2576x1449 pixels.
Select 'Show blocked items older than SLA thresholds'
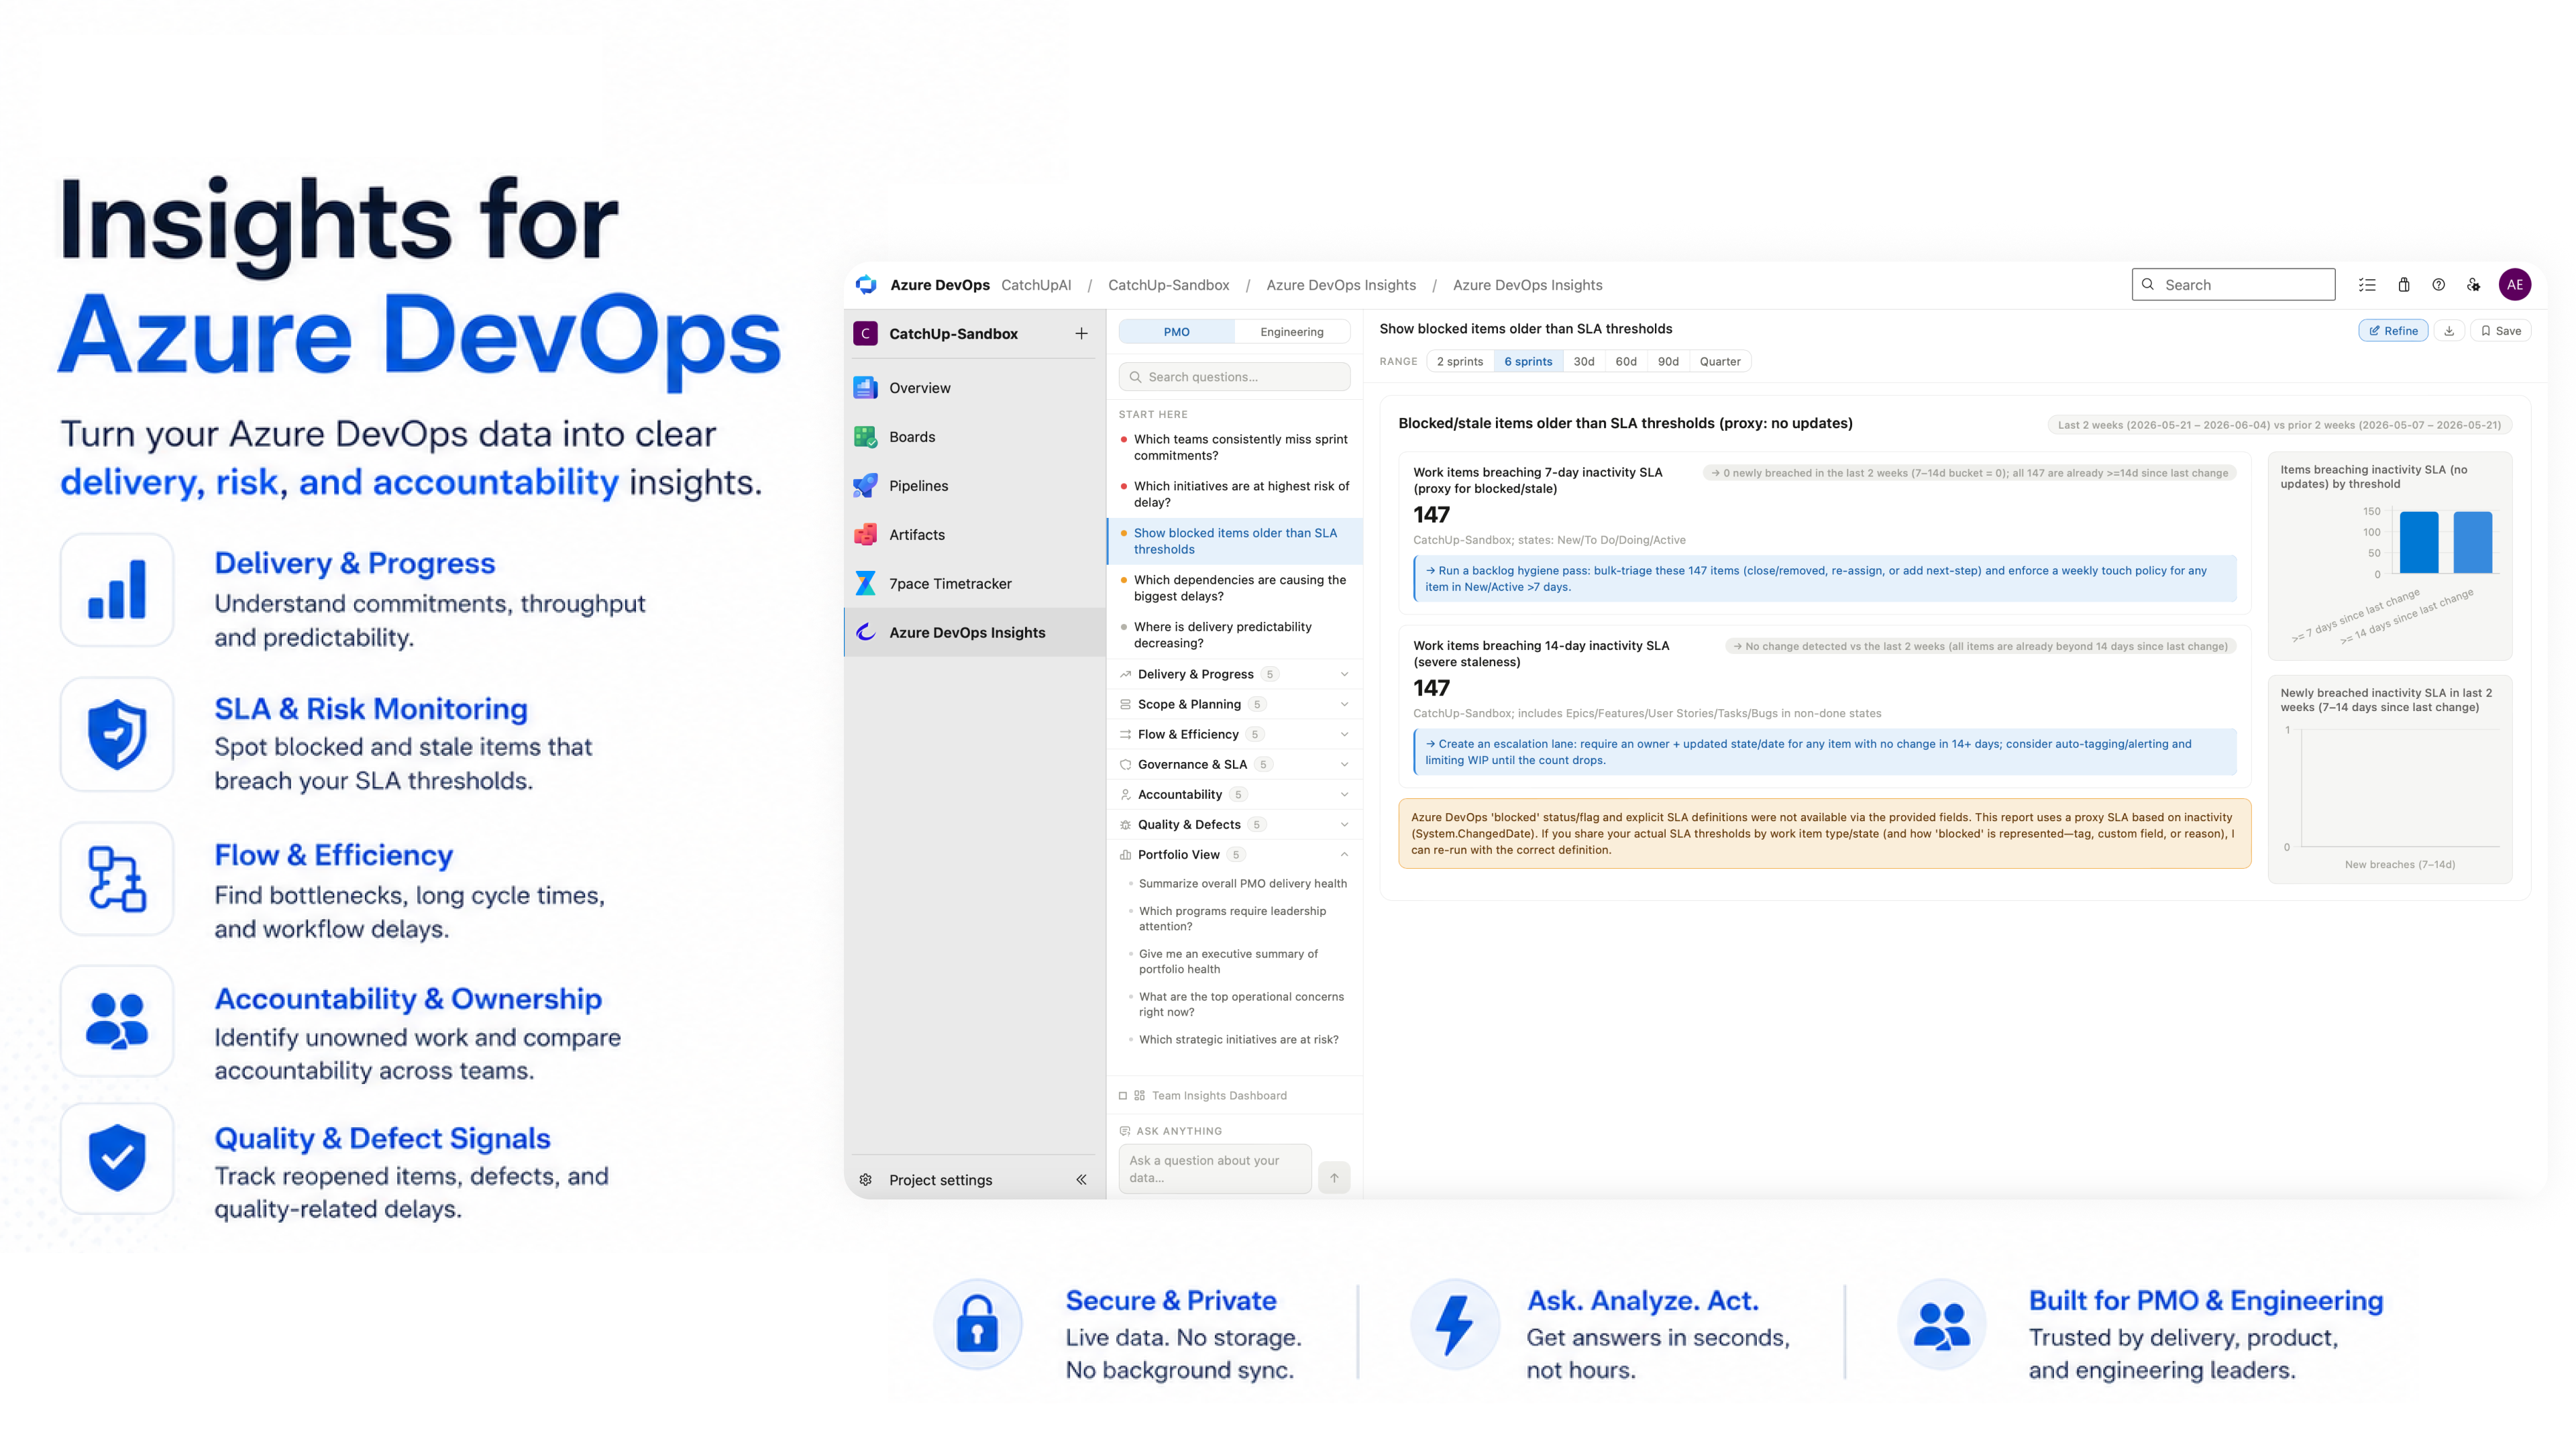(1236, 541)
